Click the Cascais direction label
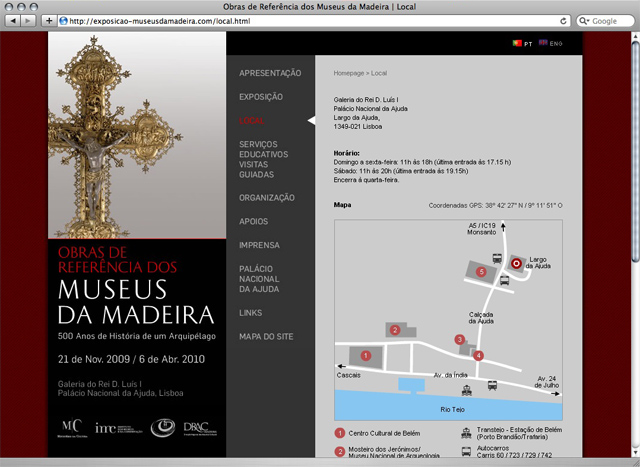640x467 pixels. tap(349, 375)
